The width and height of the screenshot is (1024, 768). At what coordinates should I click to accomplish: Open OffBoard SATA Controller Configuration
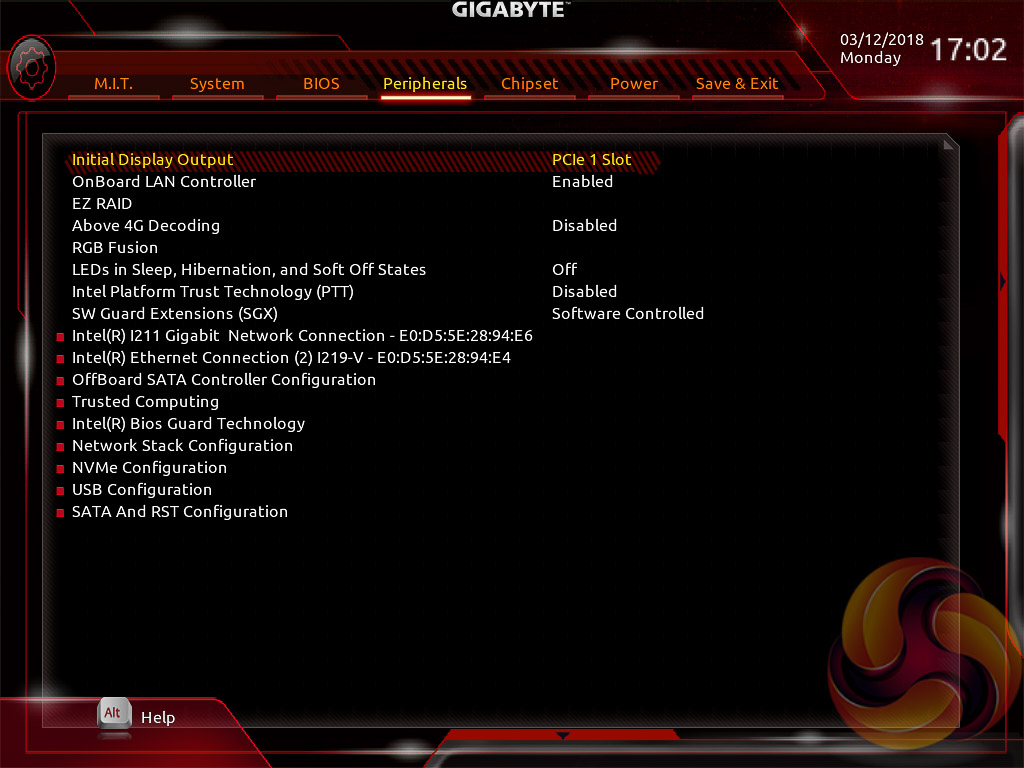point(224,380)
